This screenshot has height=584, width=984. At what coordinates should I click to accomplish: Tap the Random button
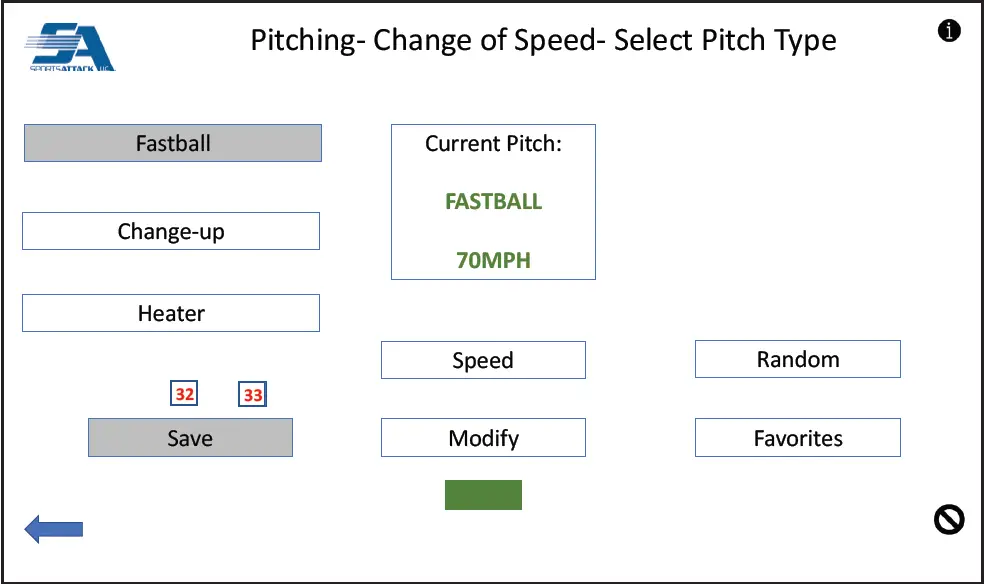click(x=798, y=359)
